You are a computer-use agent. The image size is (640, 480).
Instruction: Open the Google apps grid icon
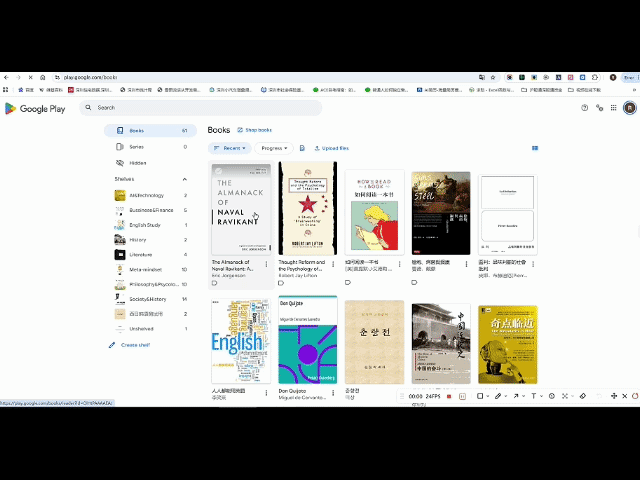(x=613, y=108)
